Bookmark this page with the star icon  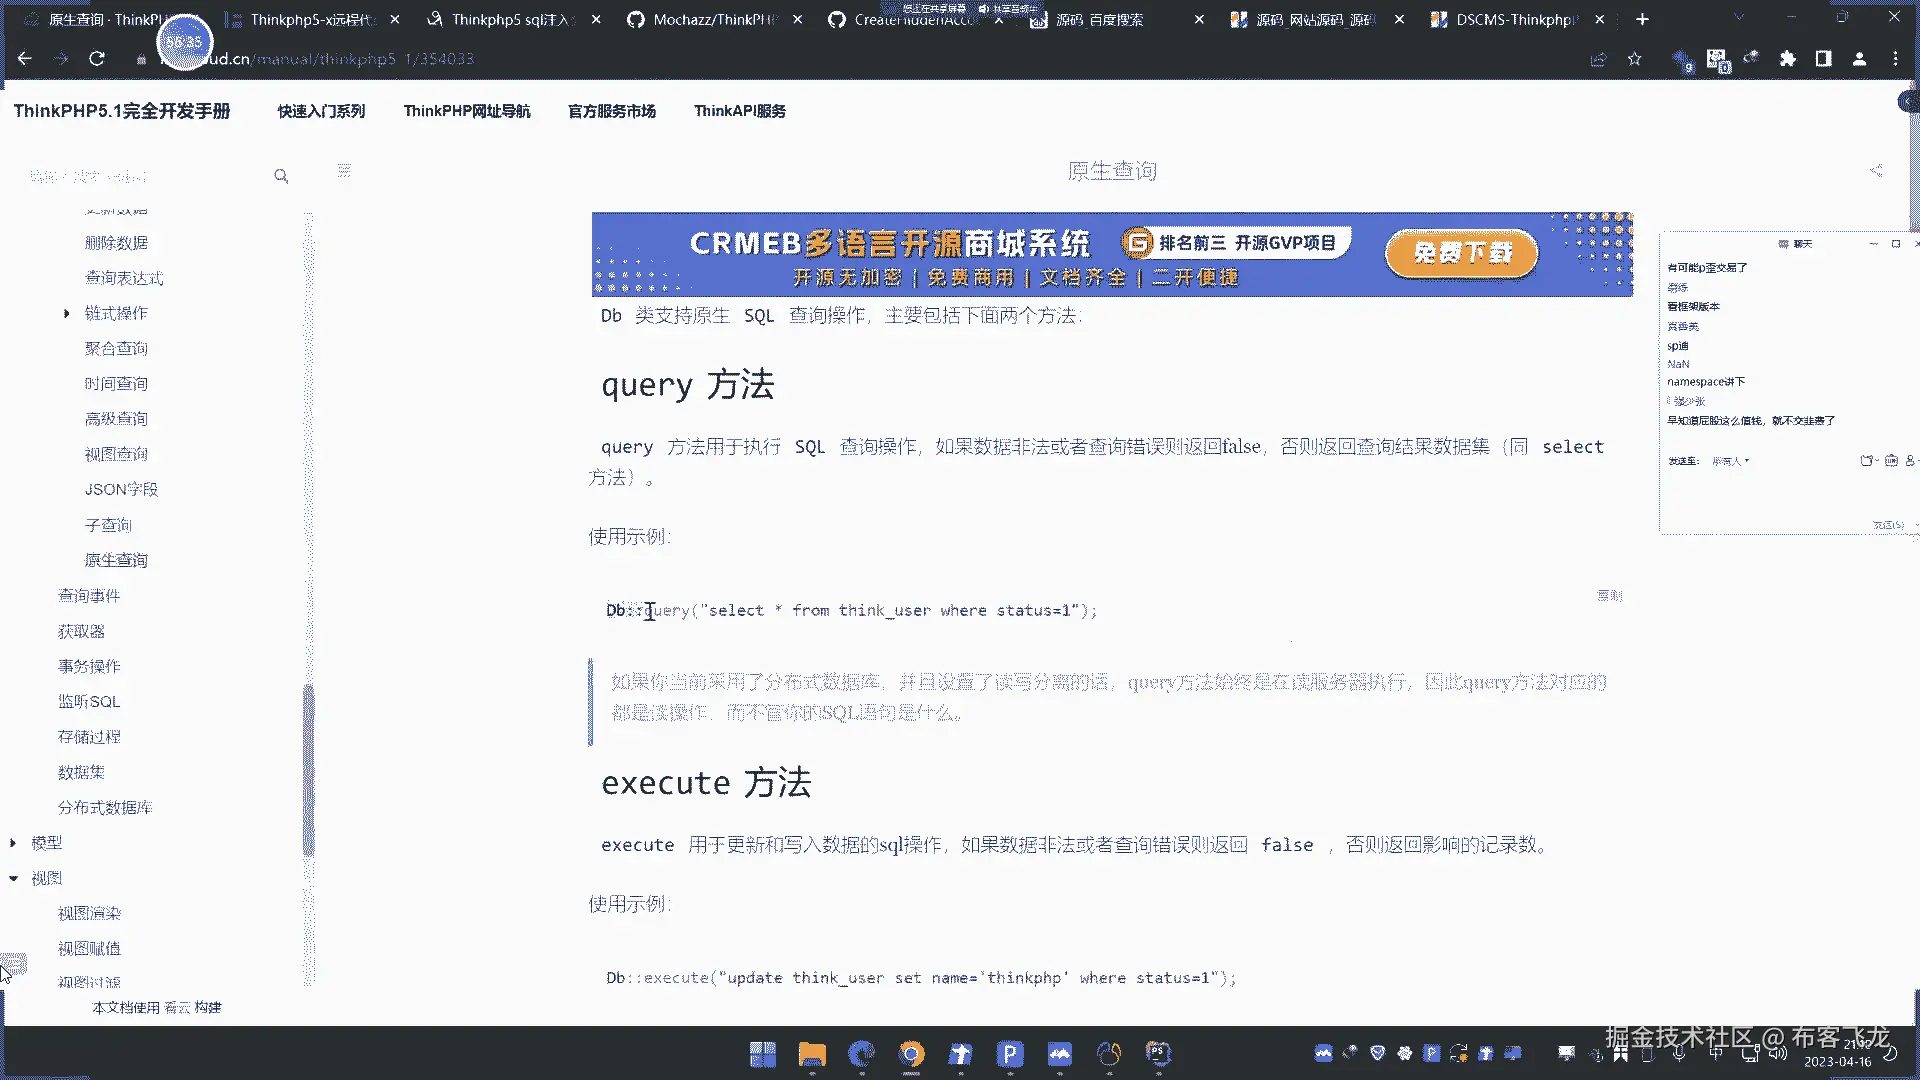1634,59
